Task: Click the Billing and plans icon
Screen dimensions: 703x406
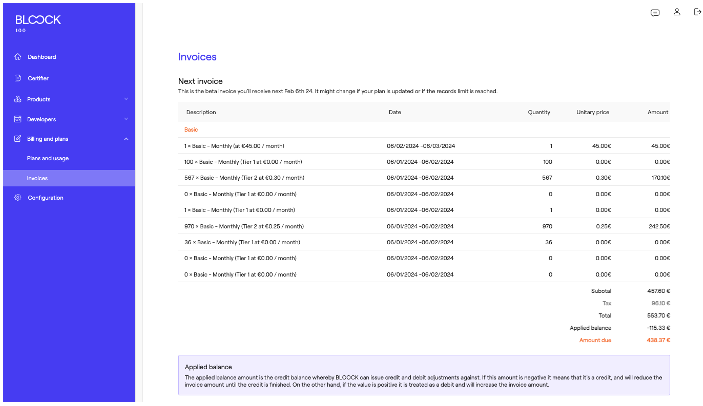Action: pyautogui.click(x=18, y=138)
